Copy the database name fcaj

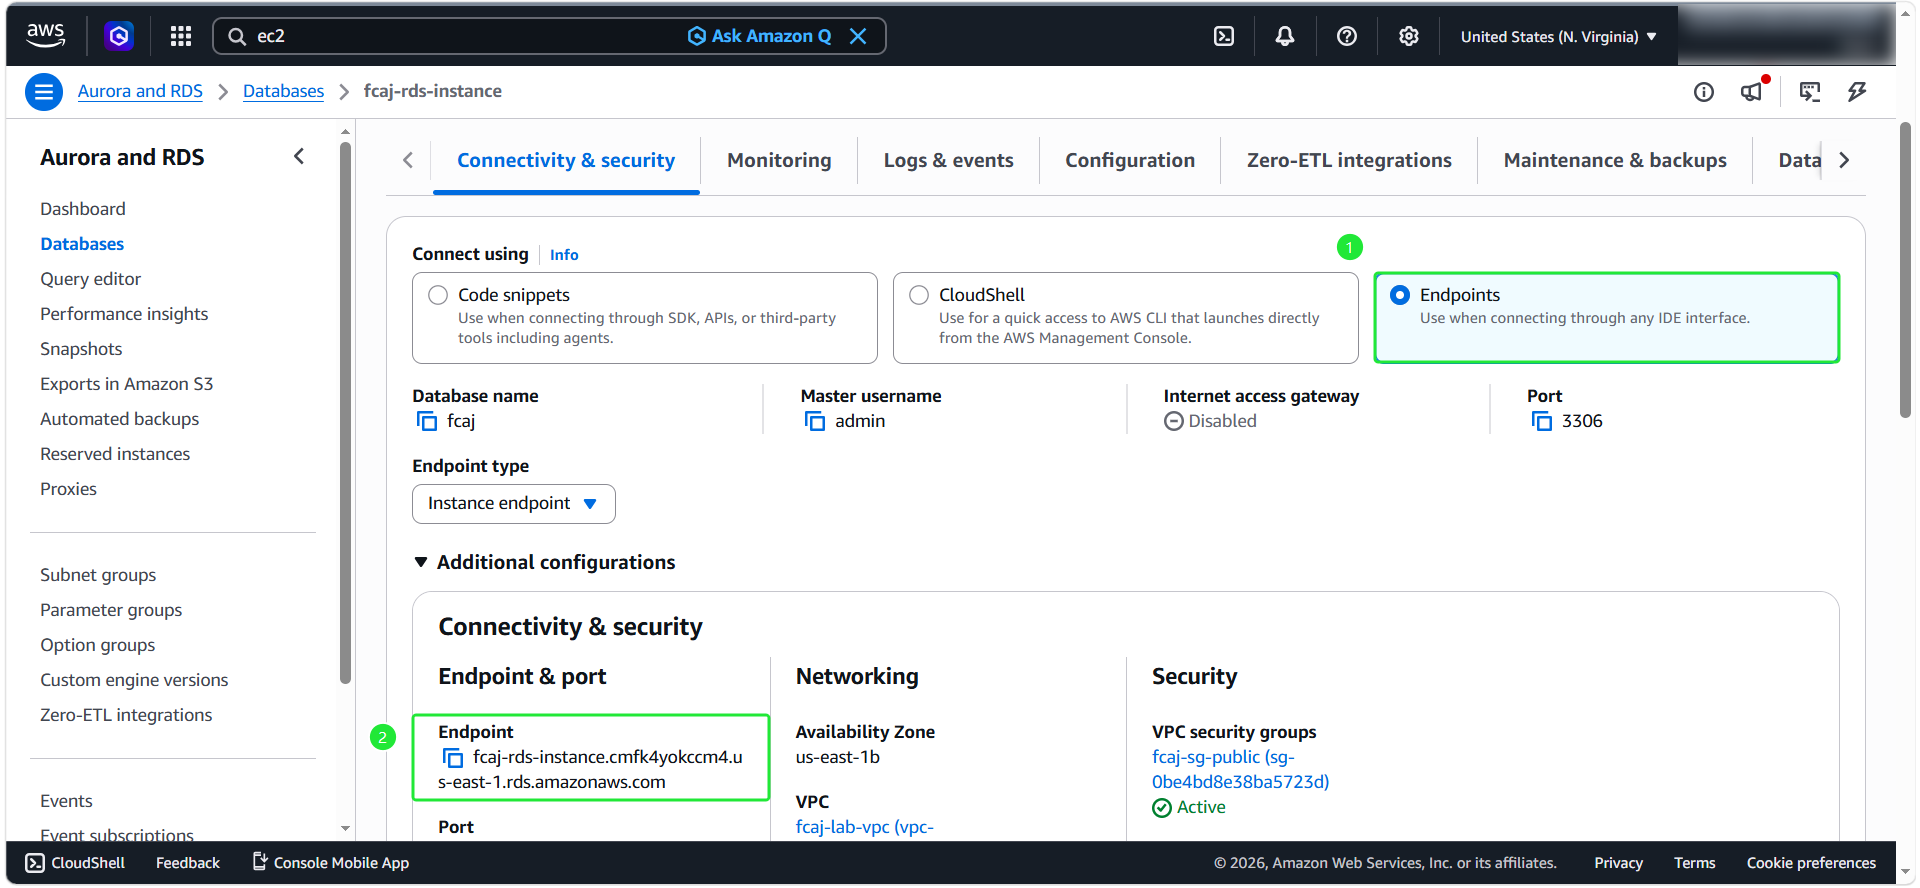(427, 421)
